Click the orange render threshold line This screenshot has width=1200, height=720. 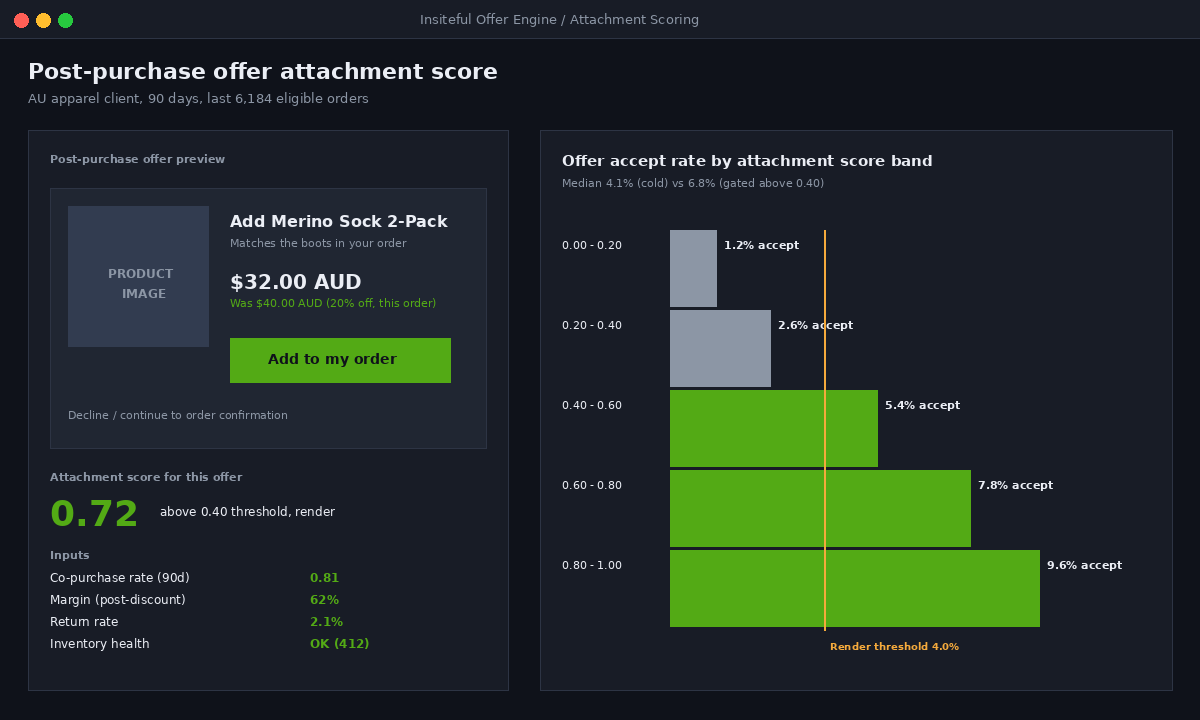tap(825, 430)
